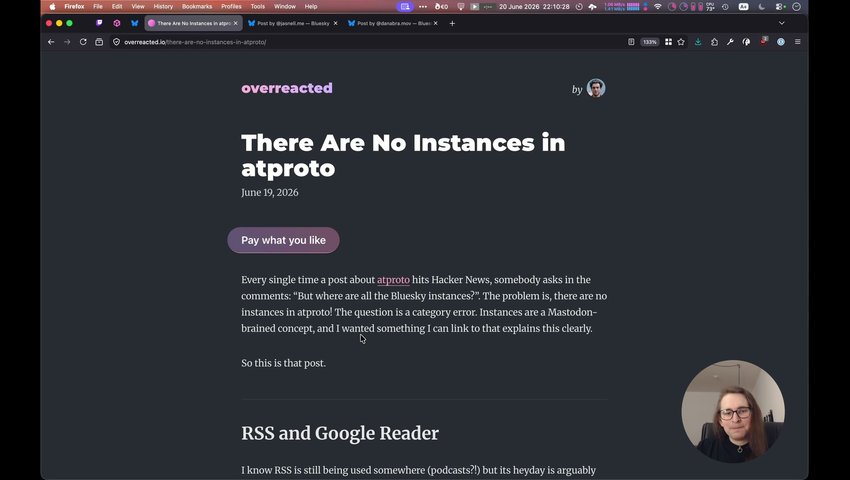Follow the atproto hyperlink

(393, 280)
